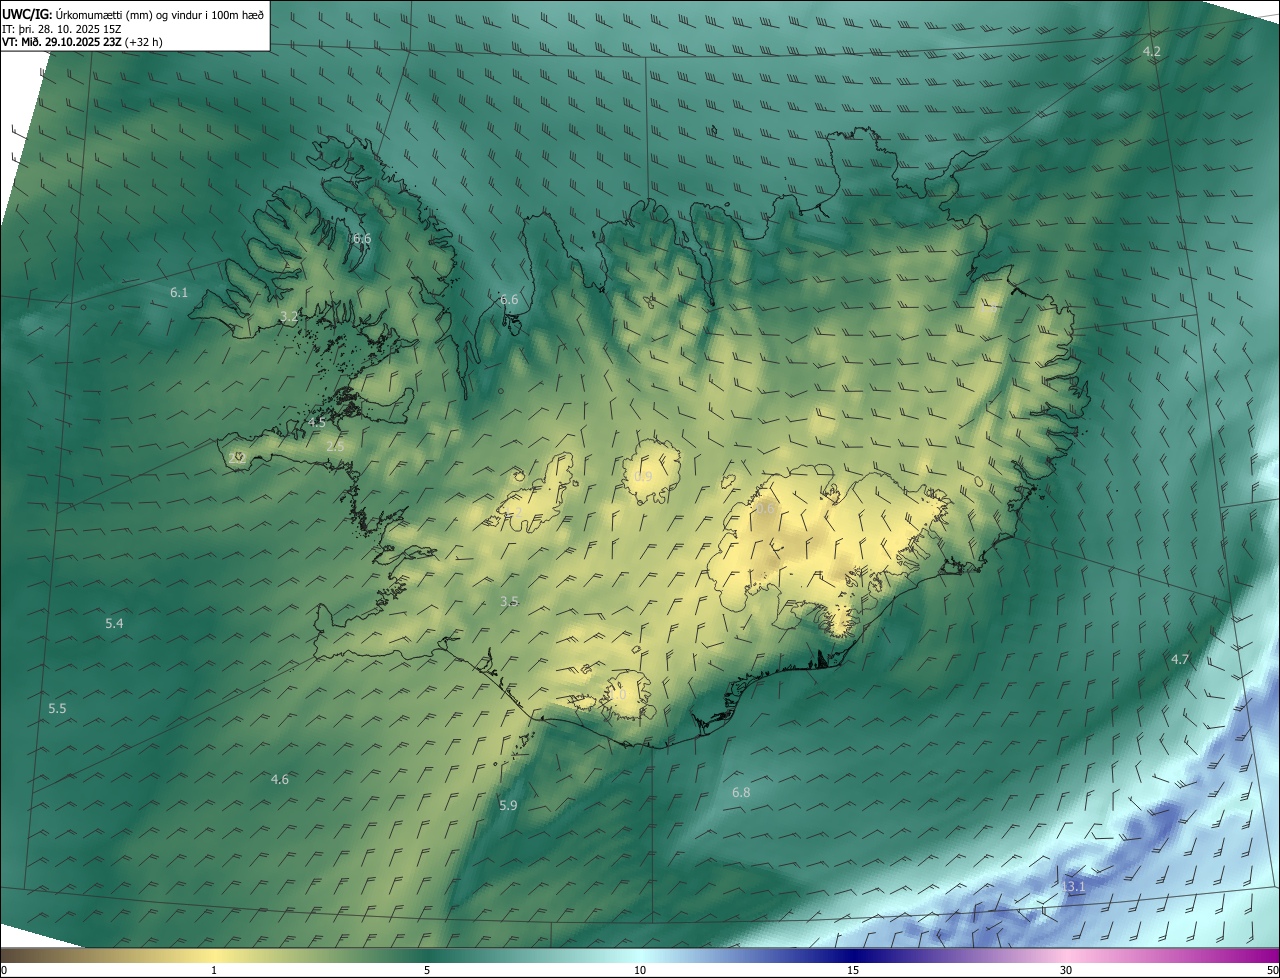Click the colorbar tick labeled 10
The width and height of the screenshot is (1280, 978).
tap(640, 970)
